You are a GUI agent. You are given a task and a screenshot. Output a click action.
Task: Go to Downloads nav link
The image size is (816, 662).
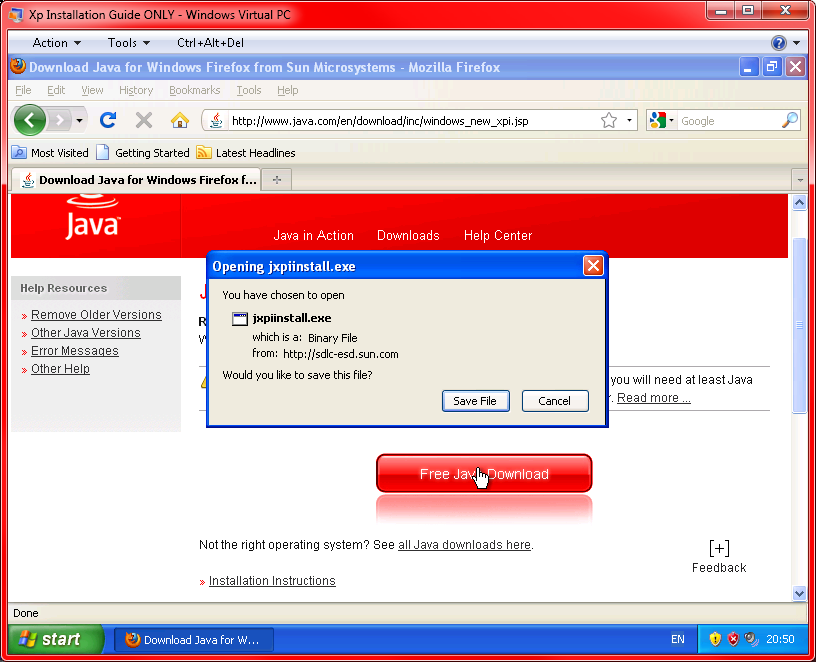coord(408,236)
